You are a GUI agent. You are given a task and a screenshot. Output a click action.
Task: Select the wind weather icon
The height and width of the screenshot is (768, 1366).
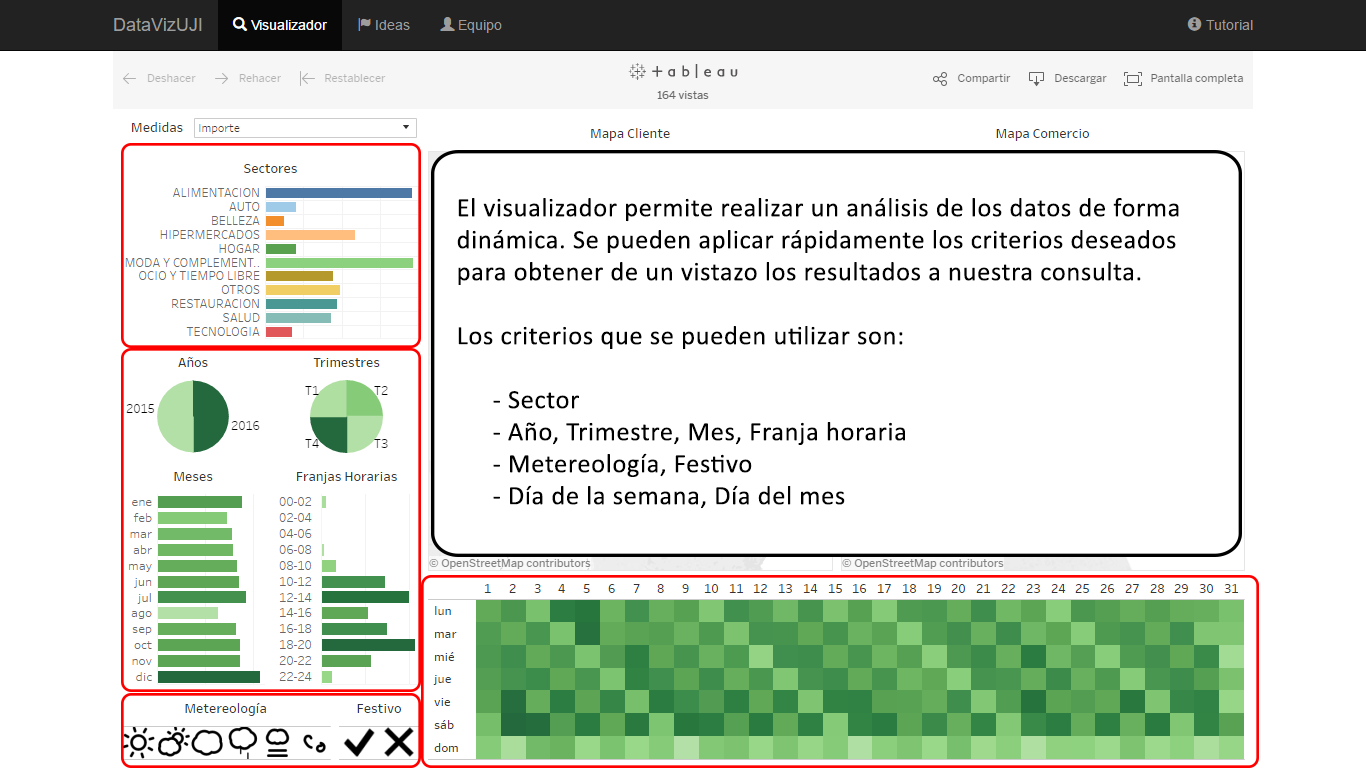[x=314, y=743]
